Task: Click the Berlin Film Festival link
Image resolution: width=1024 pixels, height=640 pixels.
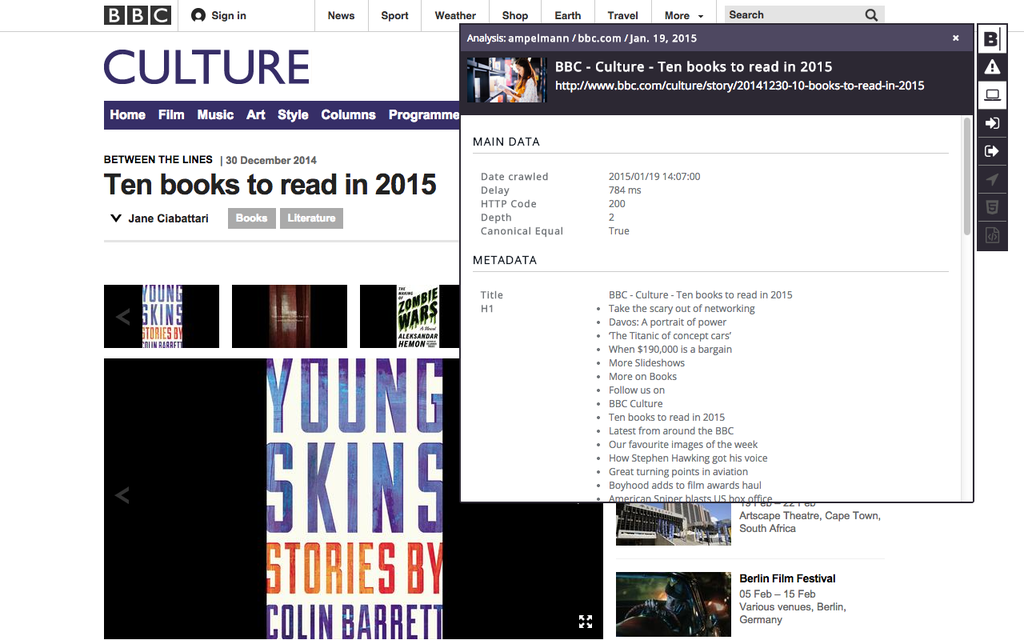Action: (x=787, y=579)
